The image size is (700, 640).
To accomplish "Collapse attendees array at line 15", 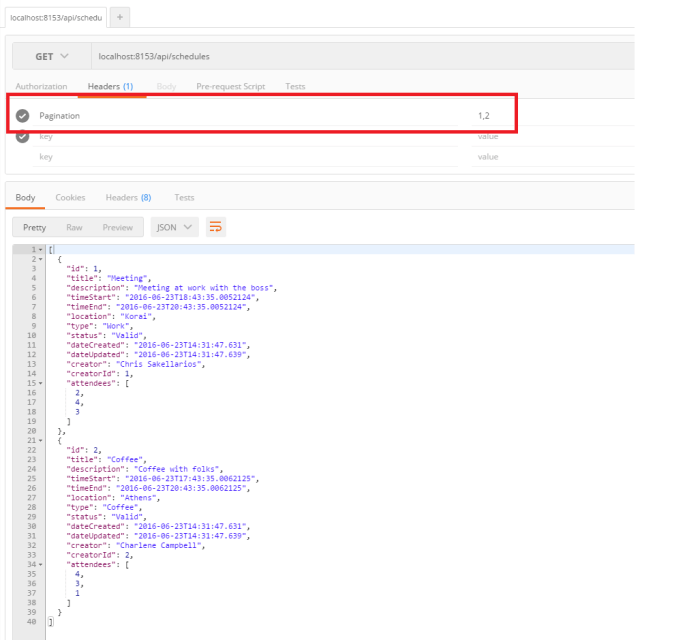I will [x=41, y=383].
